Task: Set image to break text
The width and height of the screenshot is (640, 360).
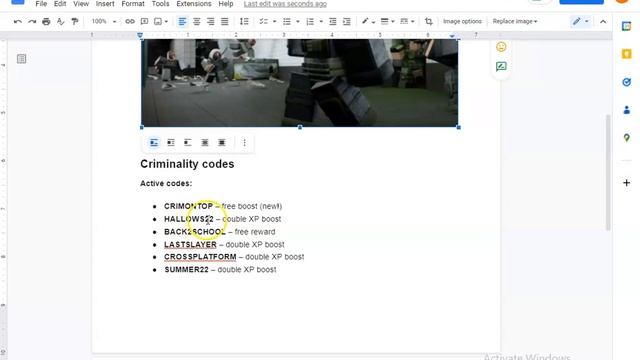Action: click(x=188, y=142)
